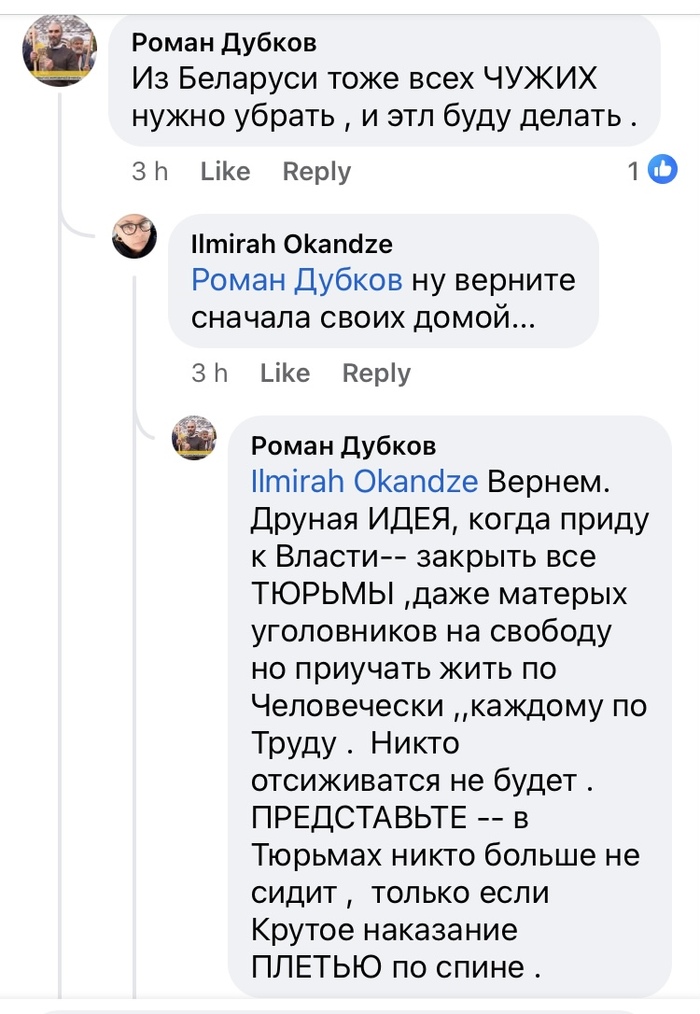Tap Роман Дубков's avatar on the last reply

click(194, 437)
